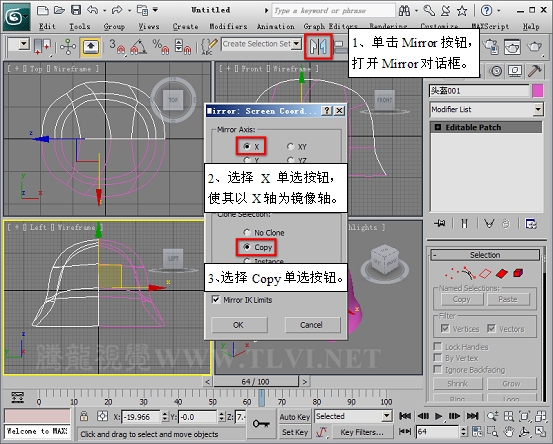Toggle Percent Snap icon

point(161,47)
